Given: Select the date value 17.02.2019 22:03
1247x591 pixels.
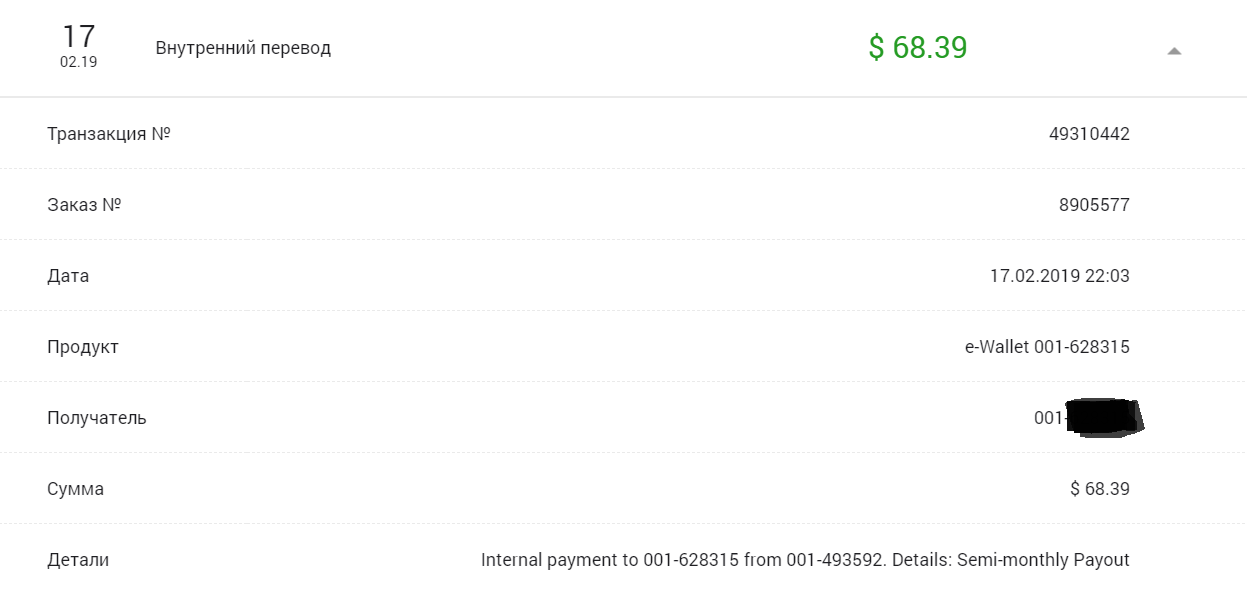Looking at the screenshot, I should [1059, 276].
